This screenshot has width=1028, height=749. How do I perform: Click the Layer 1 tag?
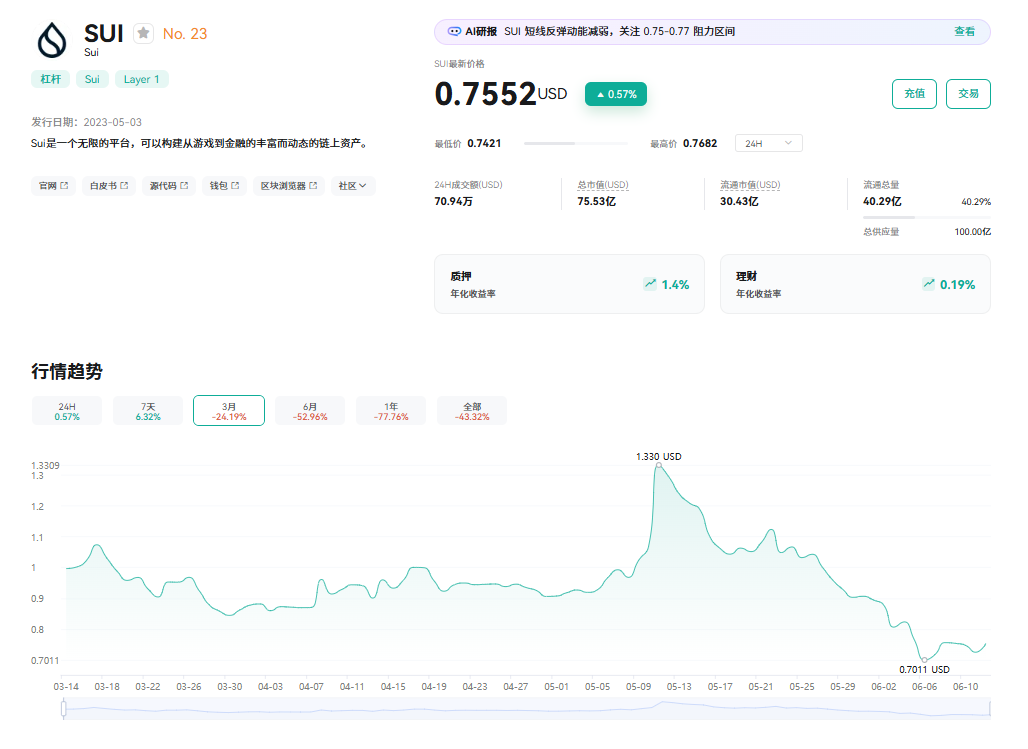(142, 79)
